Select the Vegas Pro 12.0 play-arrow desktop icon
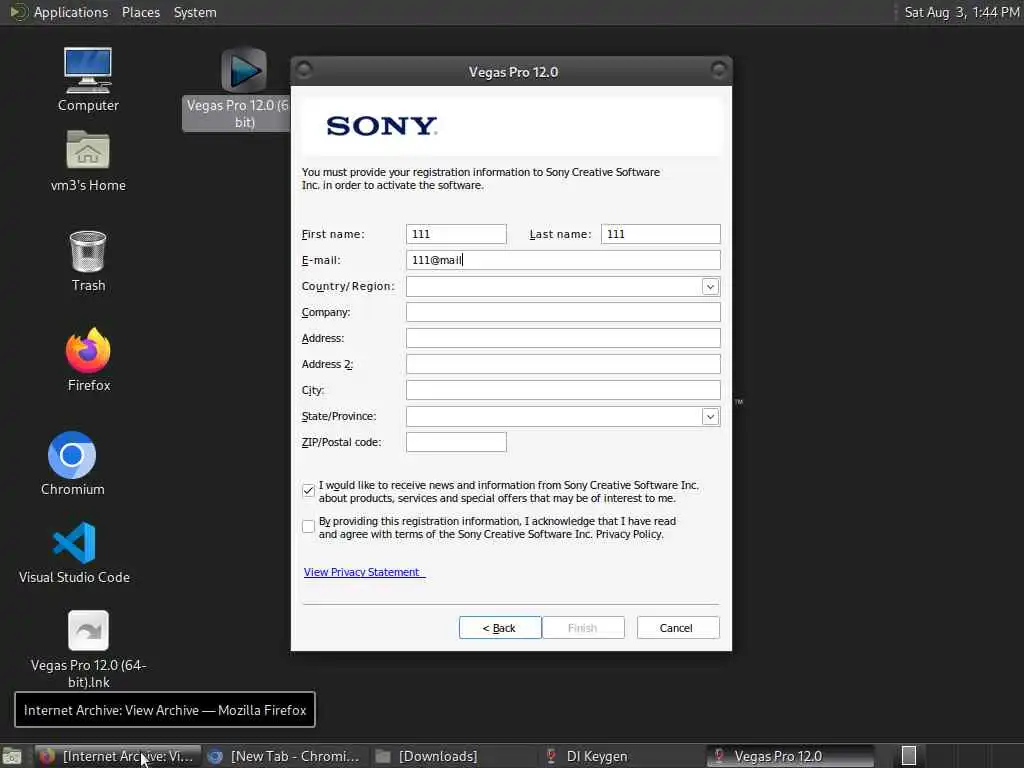 (x=244, y=70)
